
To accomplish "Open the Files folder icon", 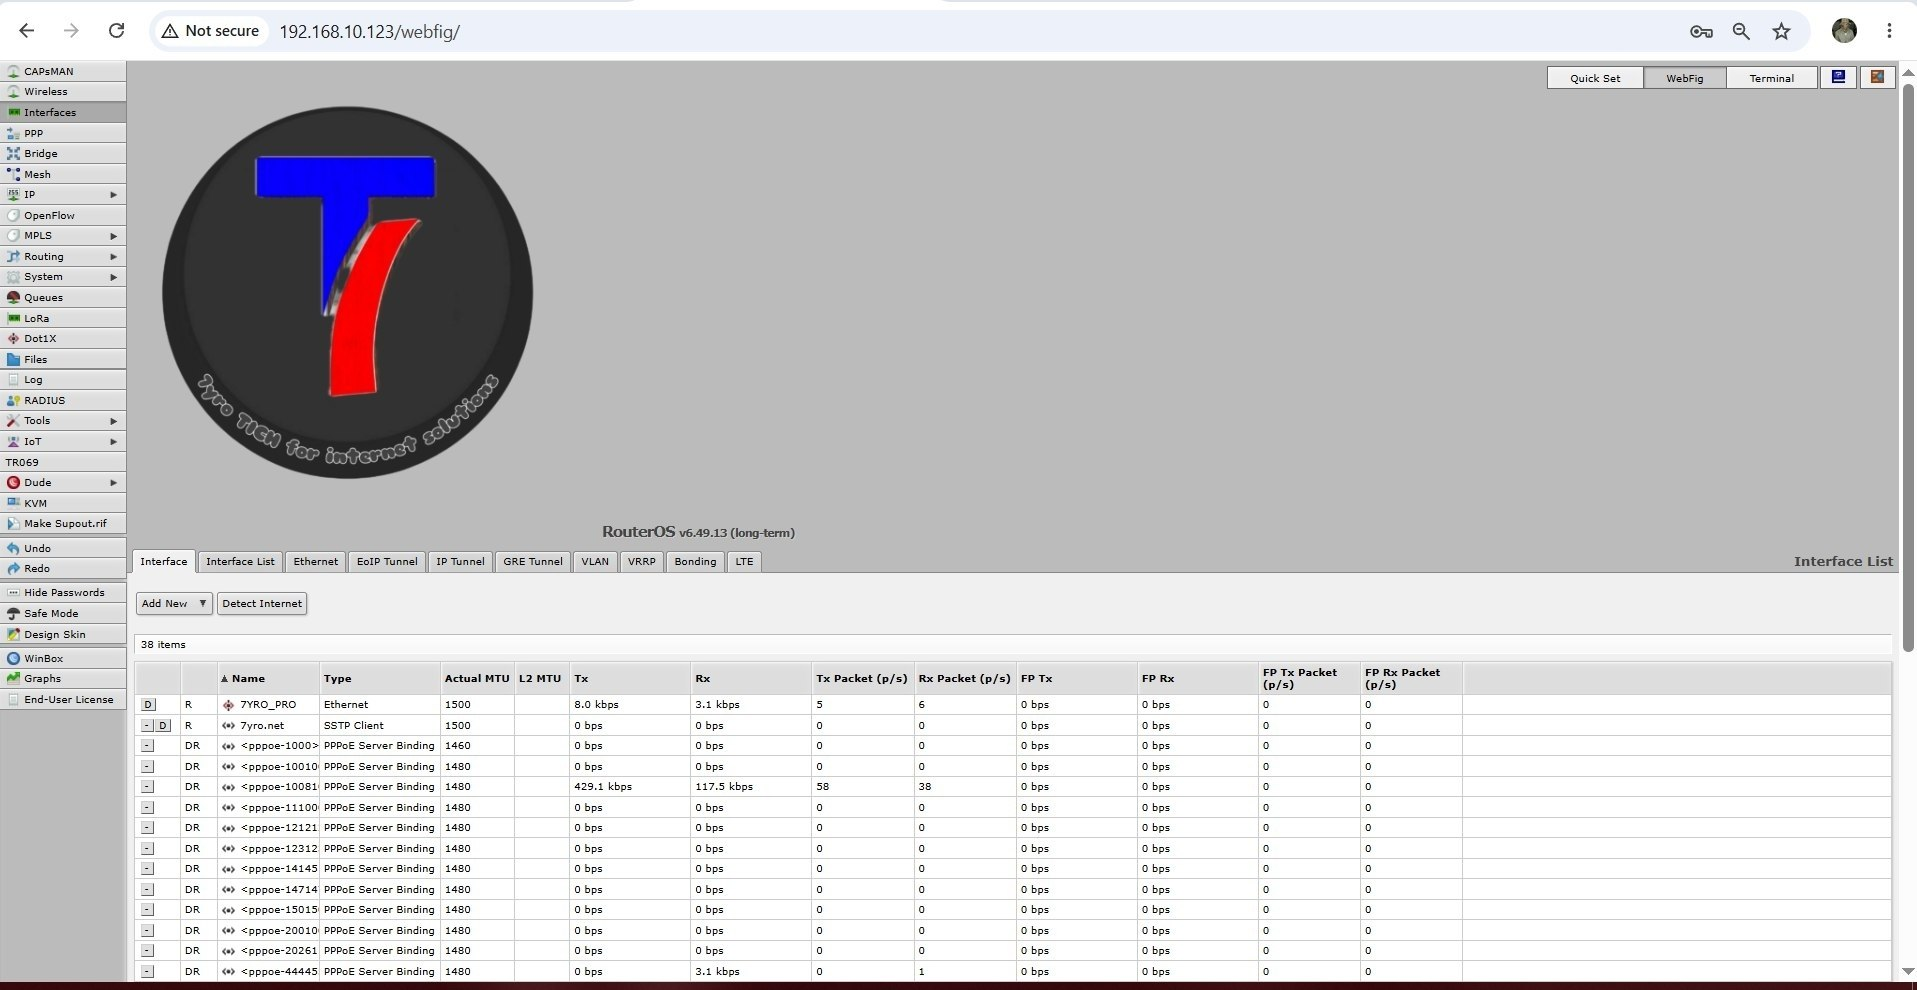I will (x=13, y=359).
